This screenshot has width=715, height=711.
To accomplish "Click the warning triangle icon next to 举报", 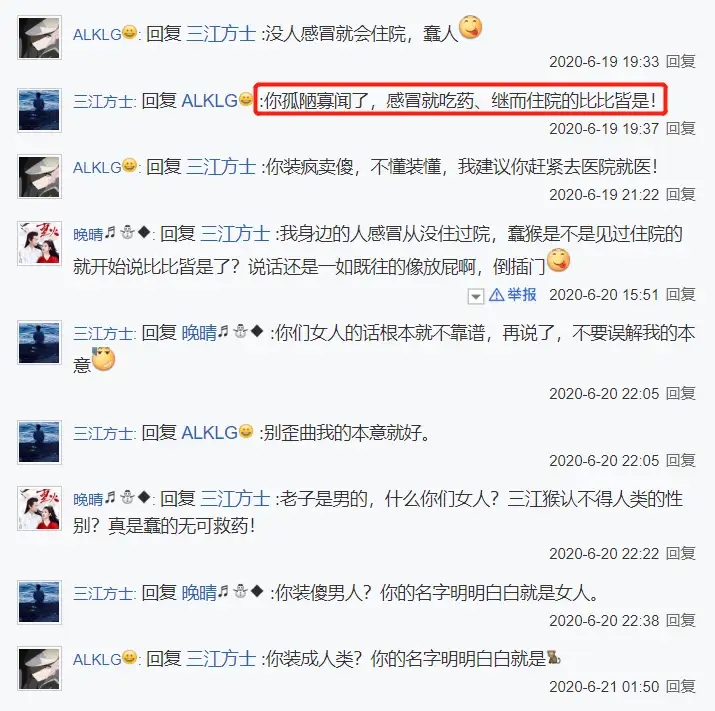I will (496, 295).
